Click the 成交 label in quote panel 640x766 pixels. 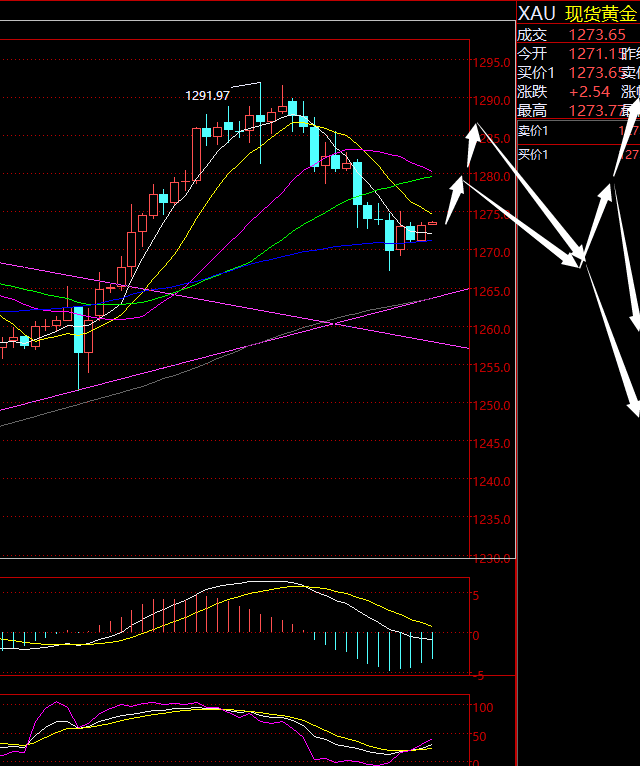pyautogui.click(x=532, y=35)
